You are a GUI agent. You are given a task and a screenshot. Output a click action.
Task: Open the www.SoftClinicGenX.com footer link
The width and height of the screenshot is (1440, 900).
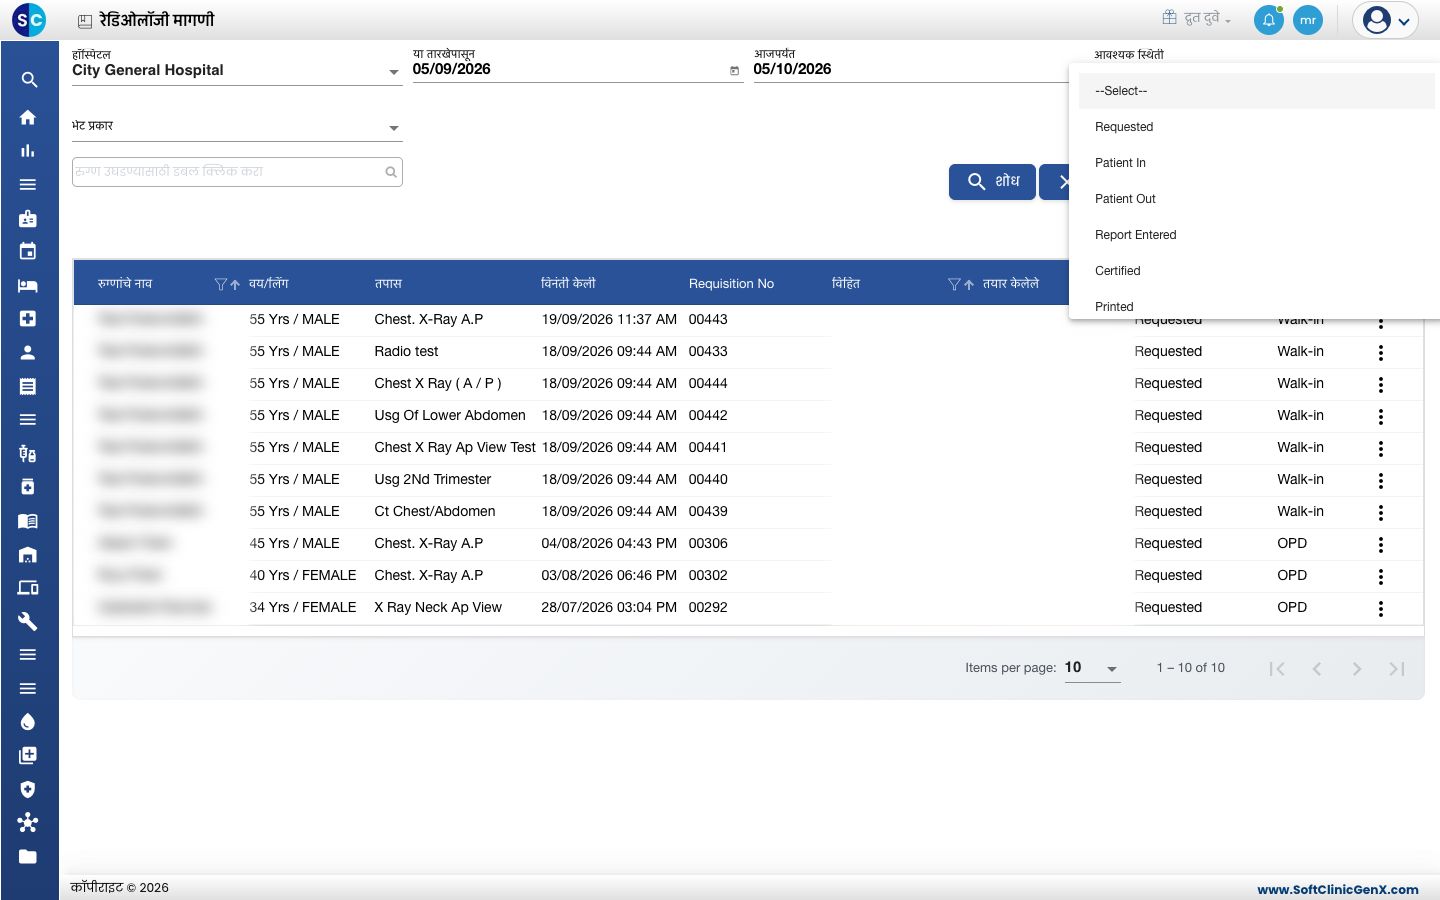(1338, 889)
